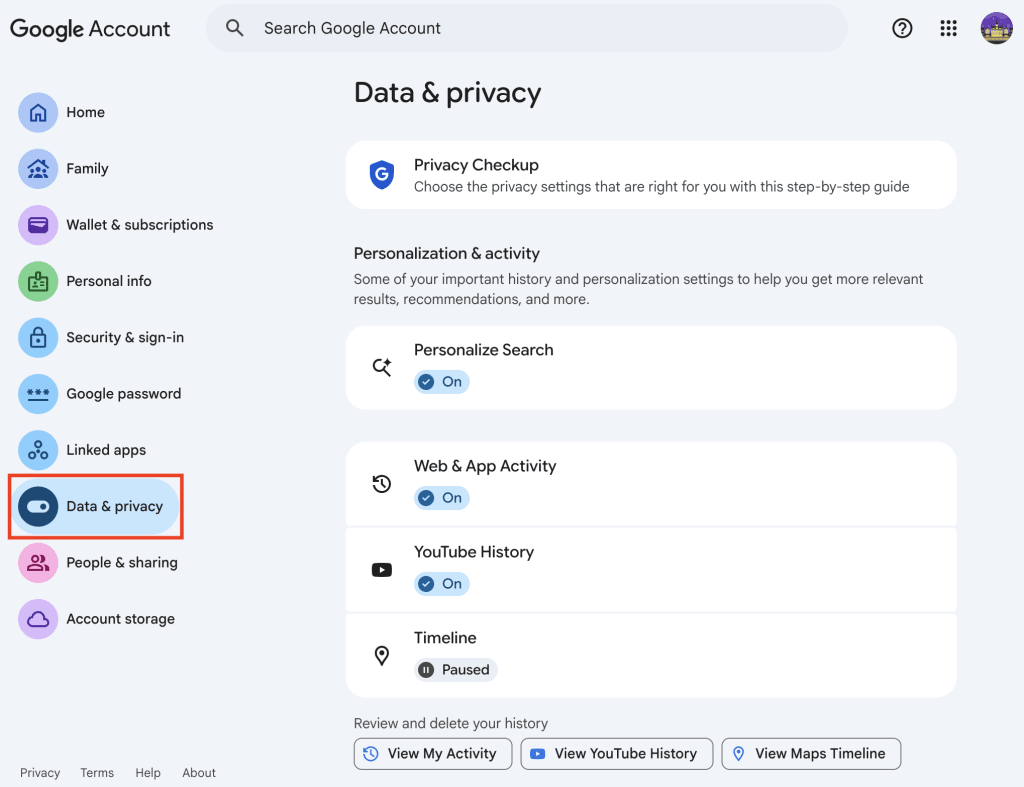The image size is (1024, 787).
Task: Click the Web & App Activity On chip
Action: [x=441, y=498]
